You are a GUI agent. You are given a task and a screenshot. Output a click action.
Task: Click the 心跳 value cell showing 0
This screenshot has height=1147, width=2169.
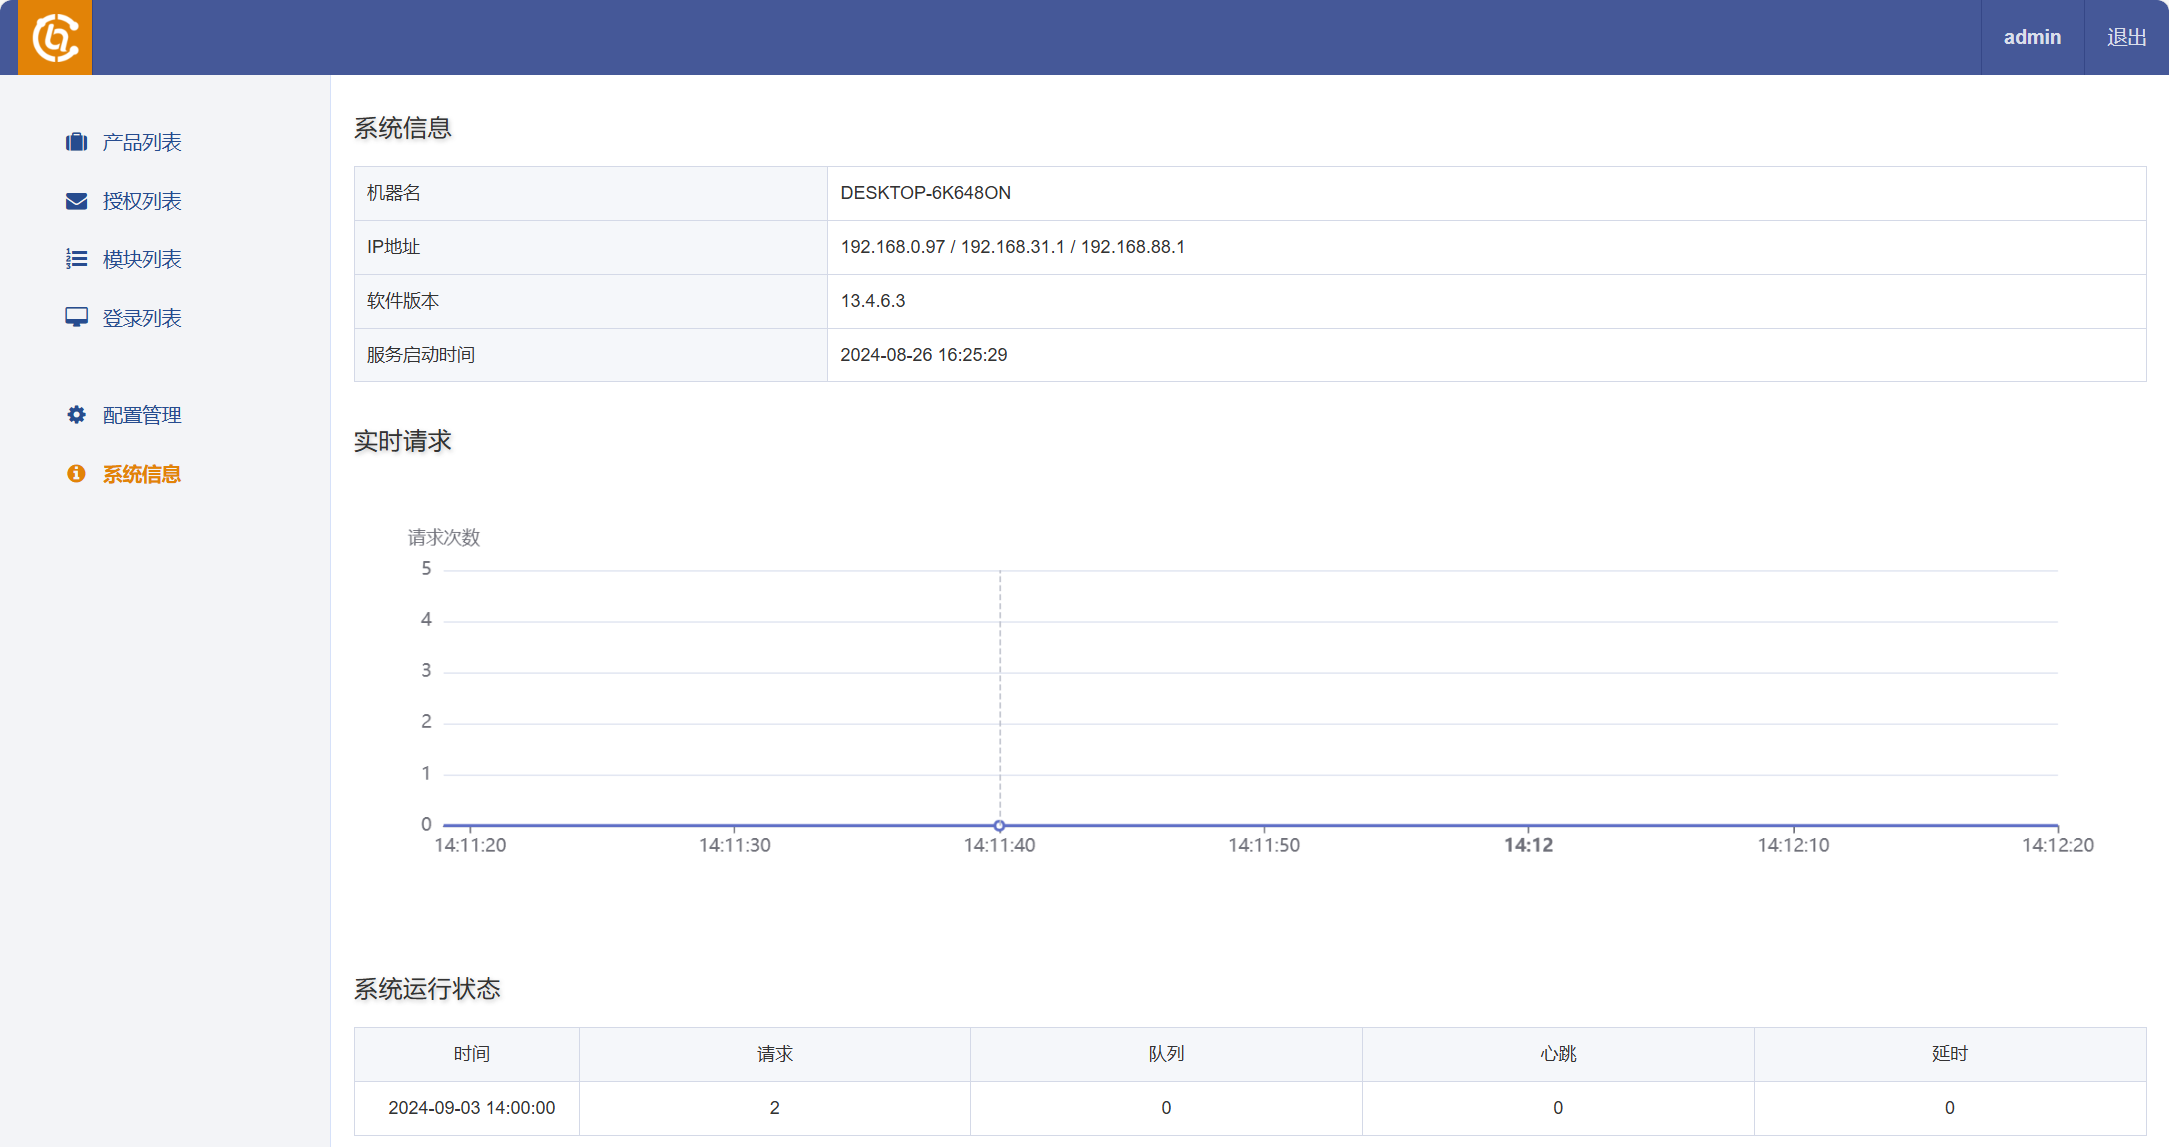click(1558, 1108)
